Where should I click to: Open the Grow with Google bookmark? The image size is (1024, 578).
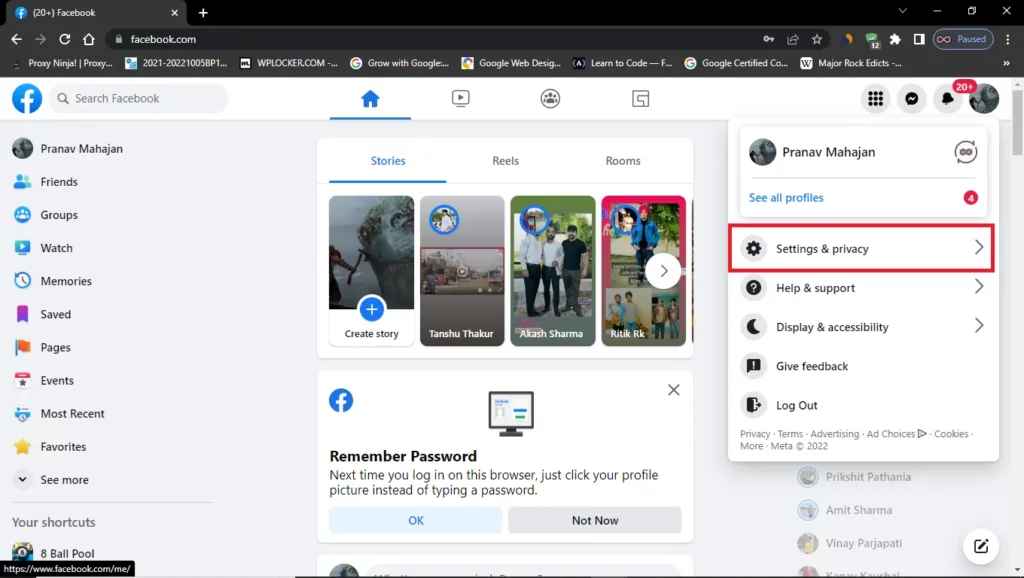(x=400, y=63)
